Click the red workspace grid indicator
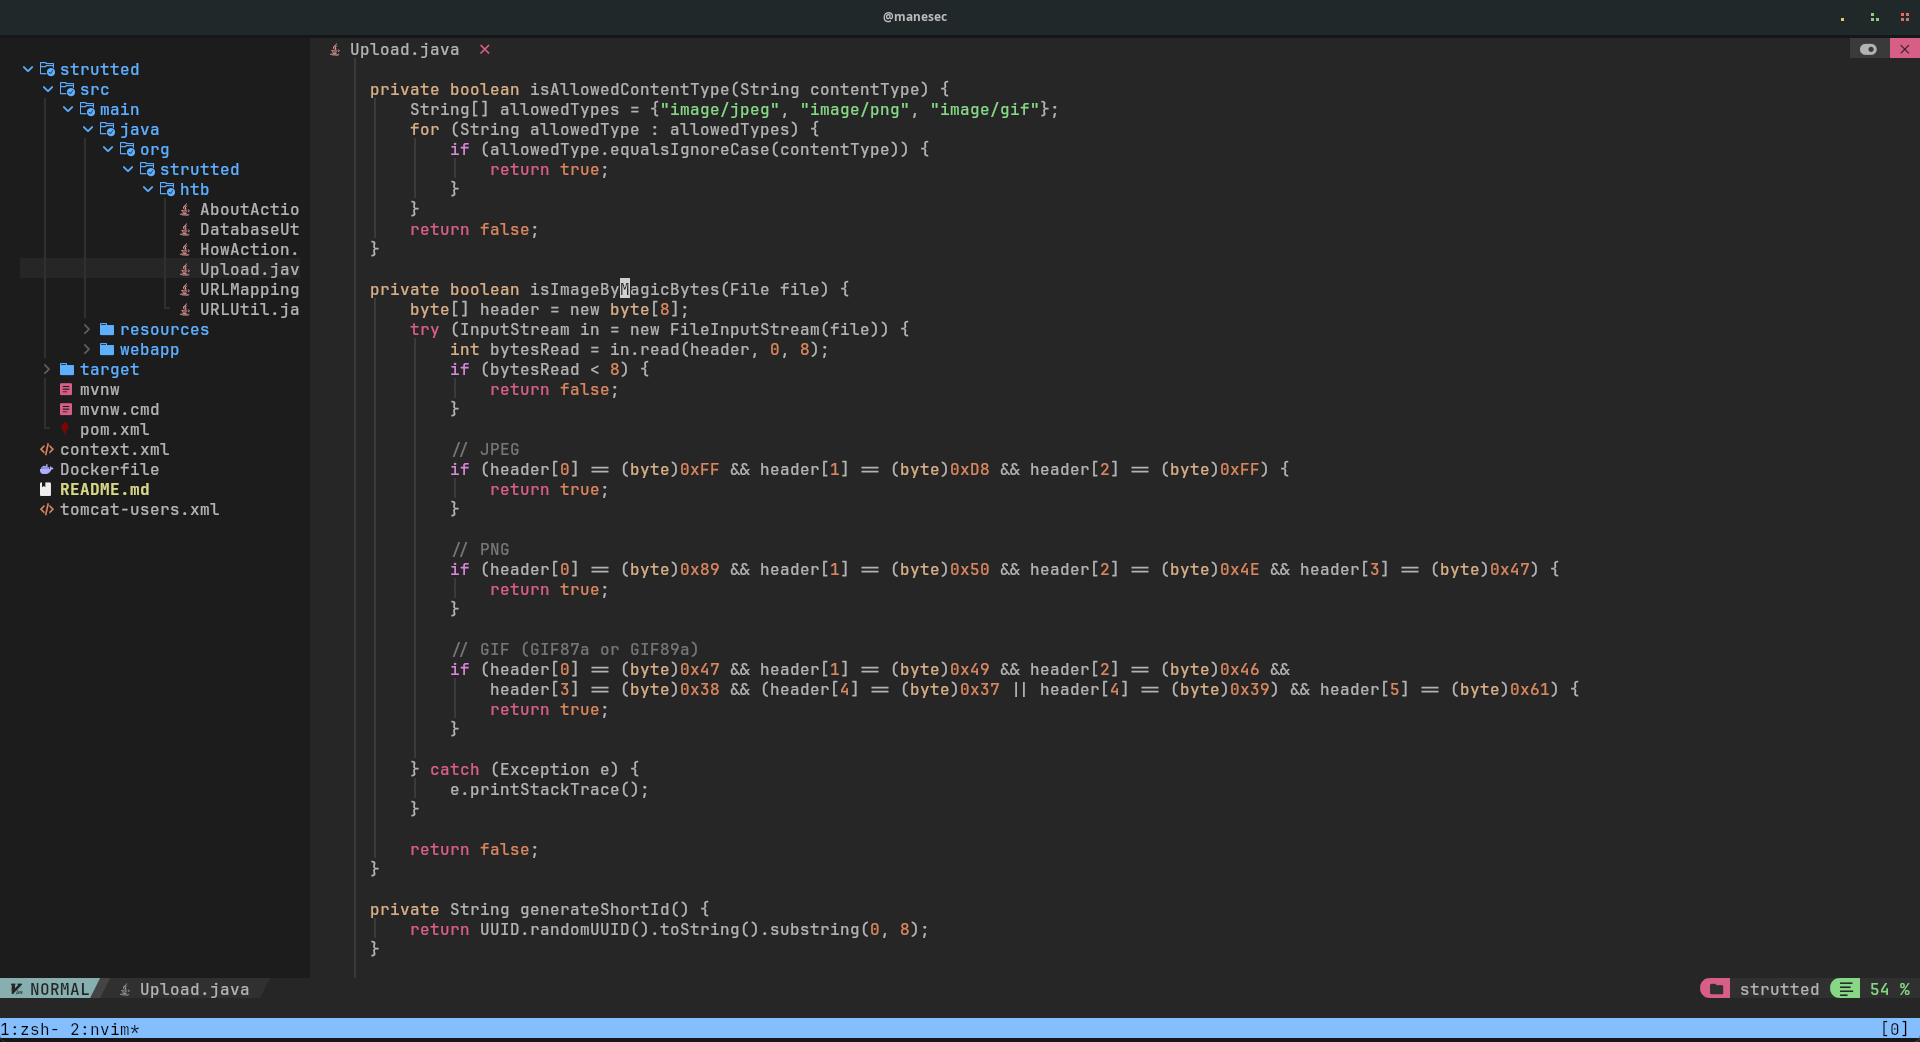 [1906, 17]
